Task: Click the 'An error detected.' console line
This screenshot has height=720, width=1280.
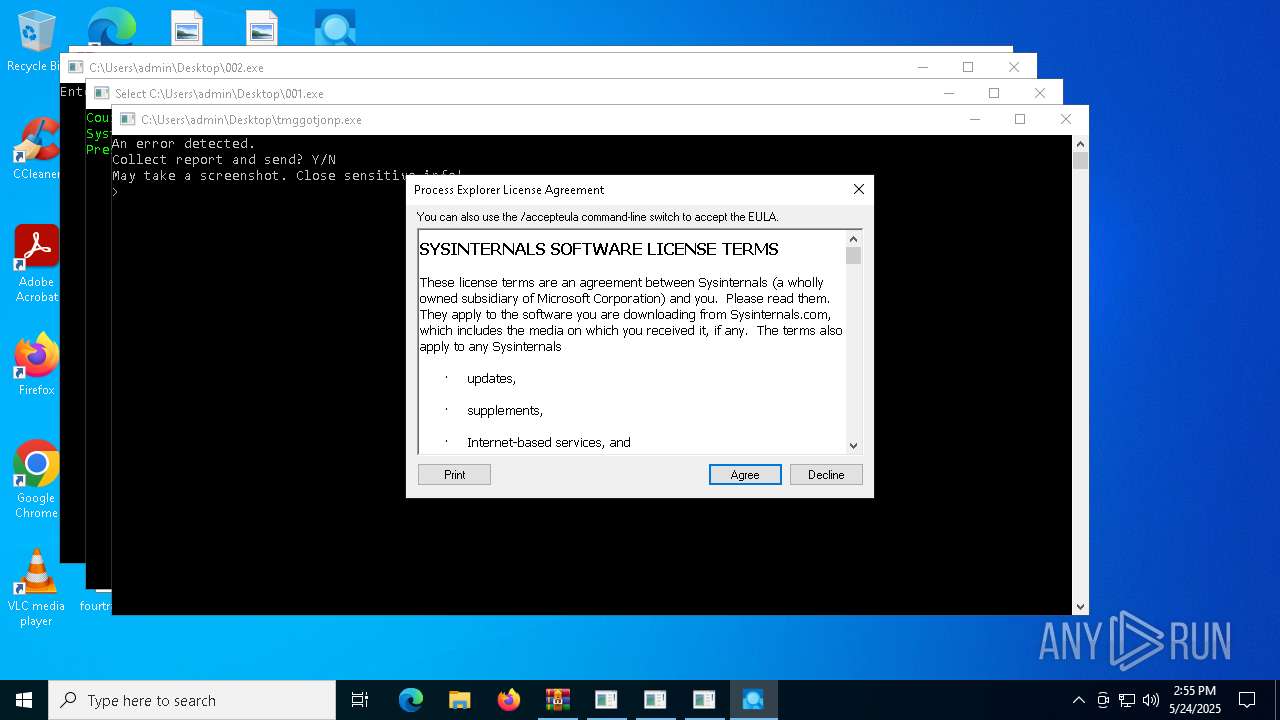Action: [184, 144]
